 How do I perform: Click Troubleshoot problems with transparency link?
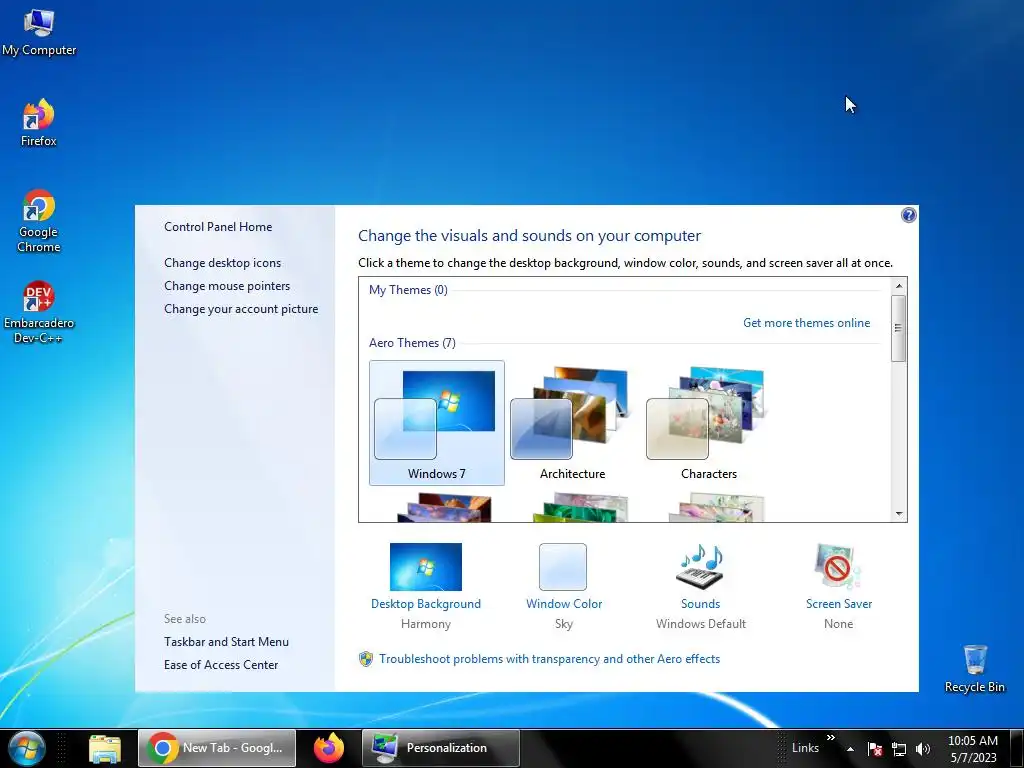(549, 659)
